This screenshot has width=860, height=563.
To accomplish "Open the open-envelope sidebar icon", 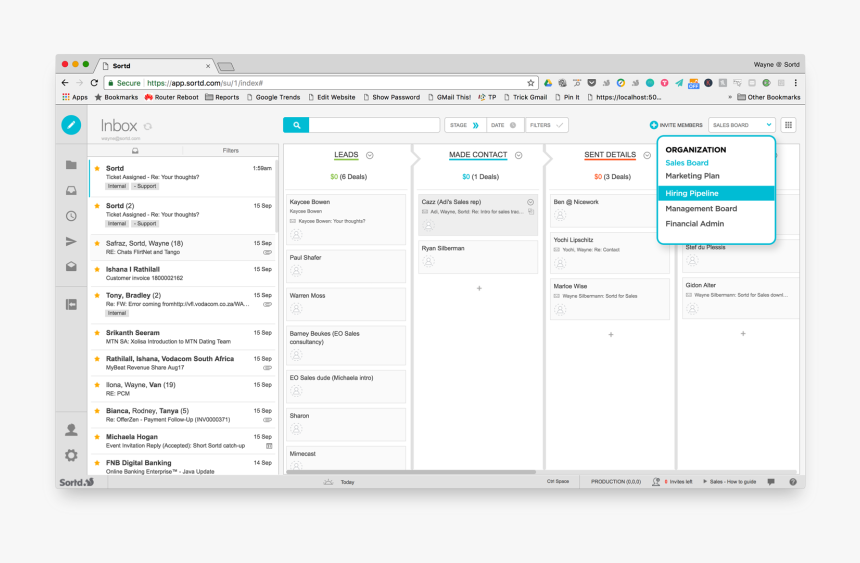I will tap(71, 267).
